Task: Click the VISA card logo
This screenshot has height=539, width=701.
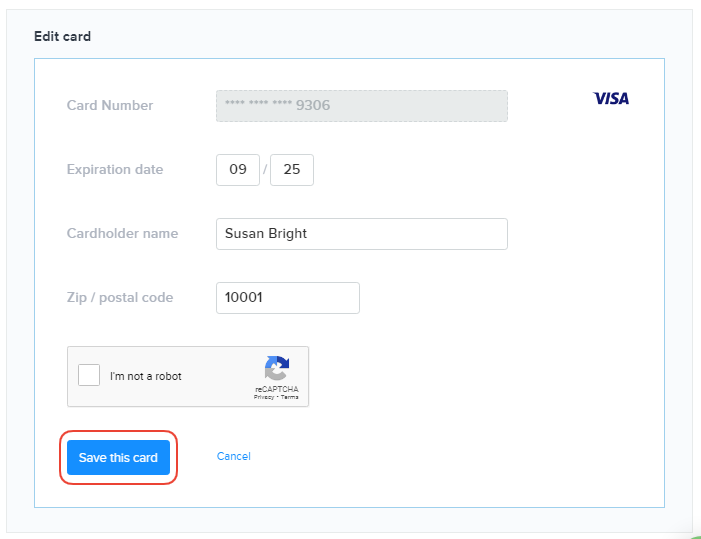Action: coord(611,99)
